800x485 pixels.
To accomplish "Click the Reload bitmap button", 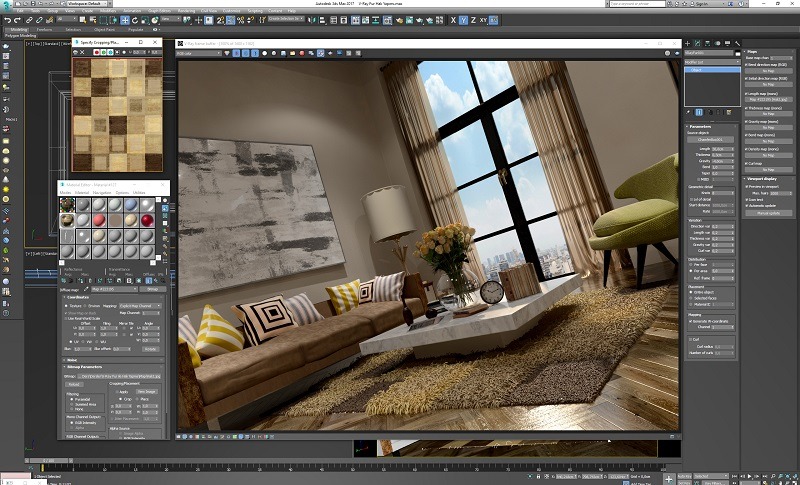I will (74, 384).
